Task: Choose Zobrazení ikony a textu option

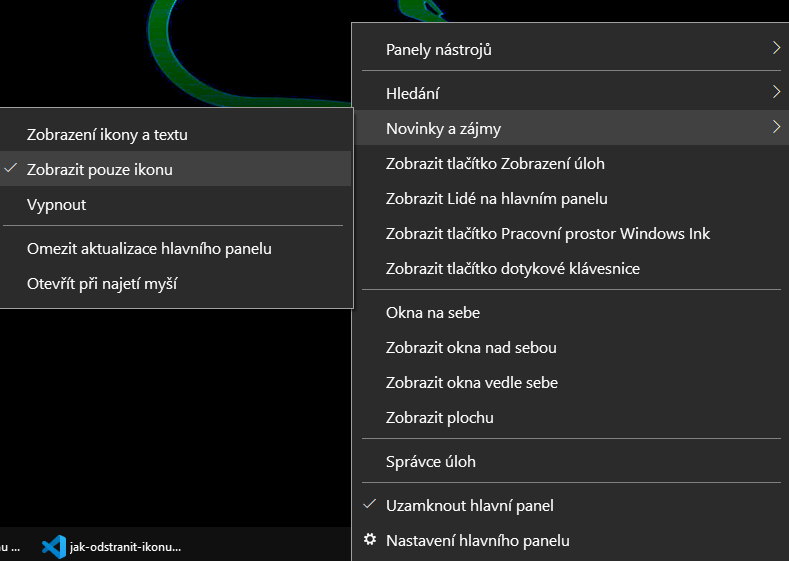Action: (107, 134)
